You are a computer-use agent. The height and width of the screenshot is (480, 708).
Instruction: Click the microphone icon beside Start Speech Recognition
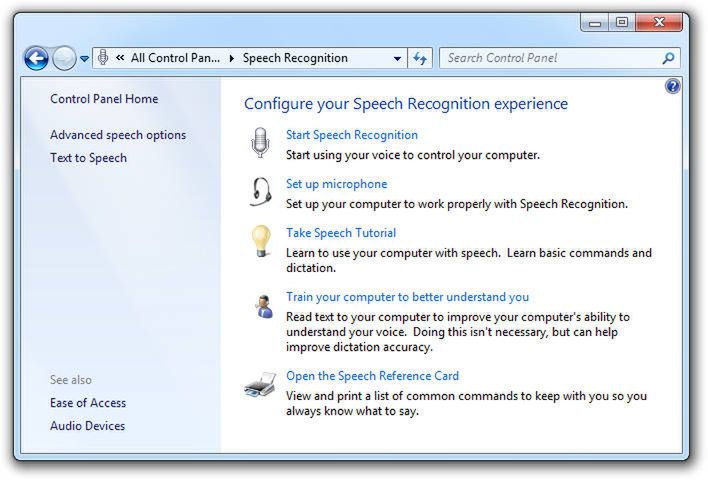coord(260,142)
